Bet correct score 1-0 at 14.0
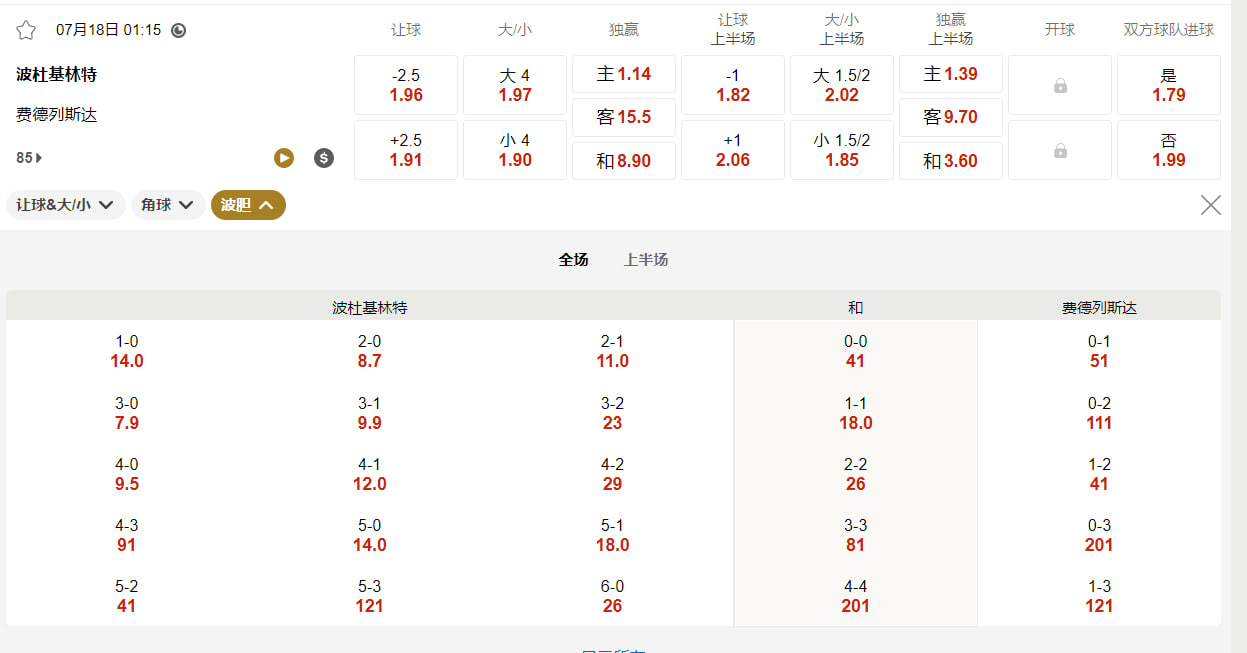The height and width of the screenshot is (653, 1247). pos(127,351)
